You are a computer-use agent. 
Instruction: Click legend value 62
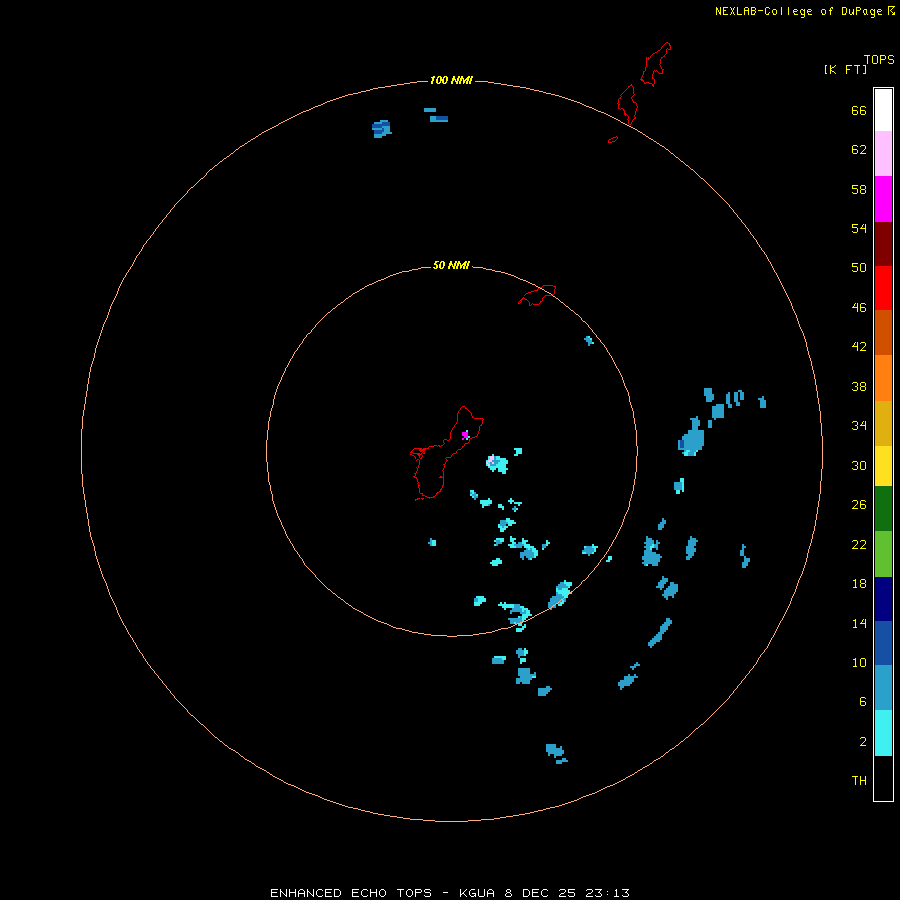tap(859, 149)
